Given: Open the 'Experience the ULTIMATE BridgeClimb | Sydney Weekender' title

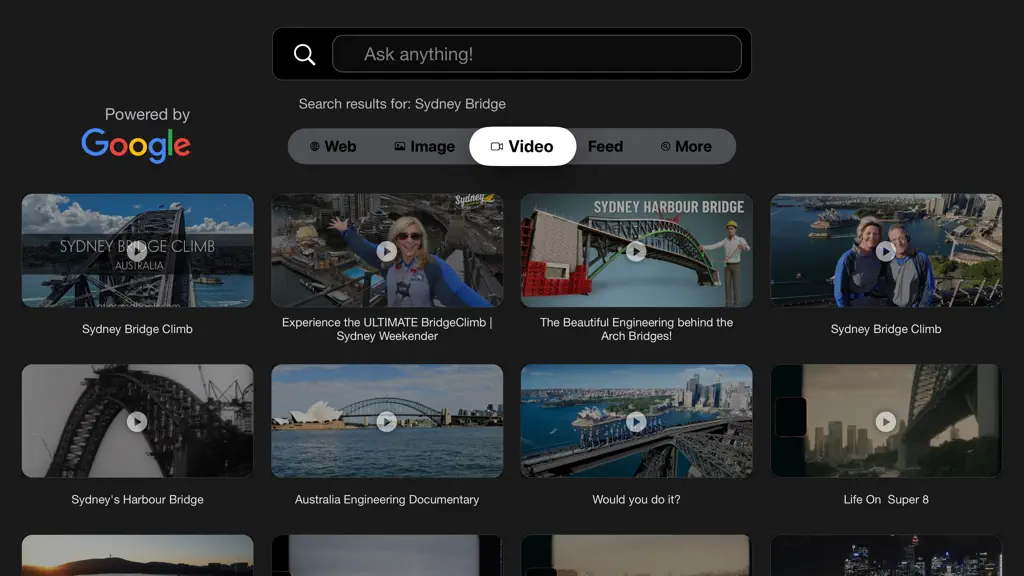Looking at the screenshot, I should click(x=387, y=329).
